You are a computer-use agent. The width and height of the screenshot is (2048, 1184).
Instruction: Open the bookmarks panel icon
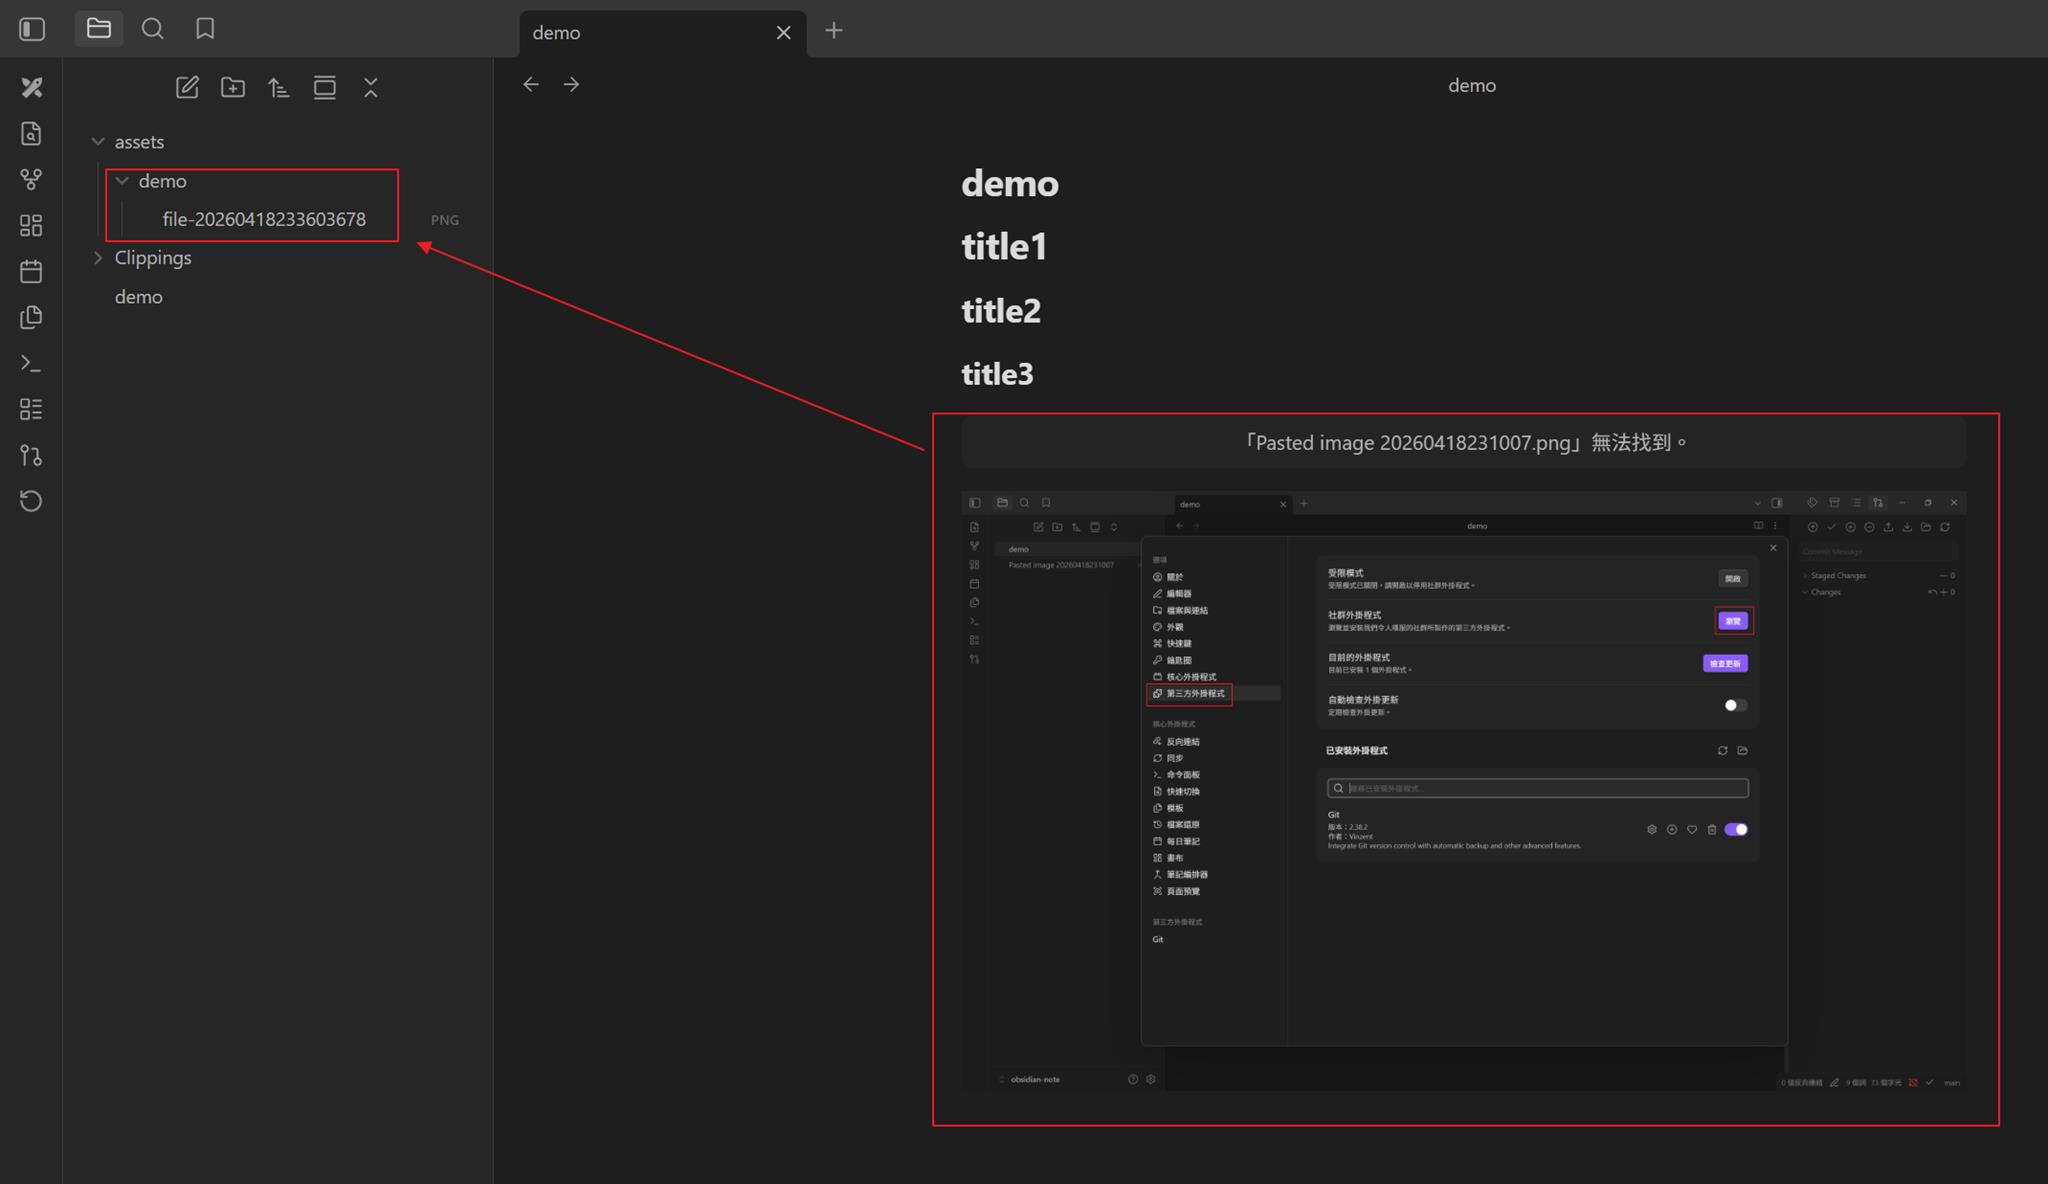[205, 29]
